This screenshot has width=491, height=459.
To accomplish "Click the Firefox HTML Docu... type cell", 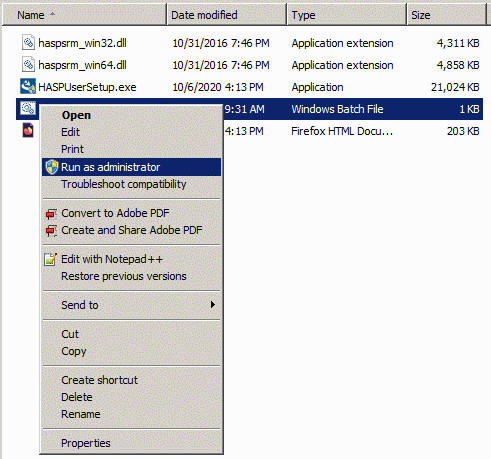I will point(342,131).
